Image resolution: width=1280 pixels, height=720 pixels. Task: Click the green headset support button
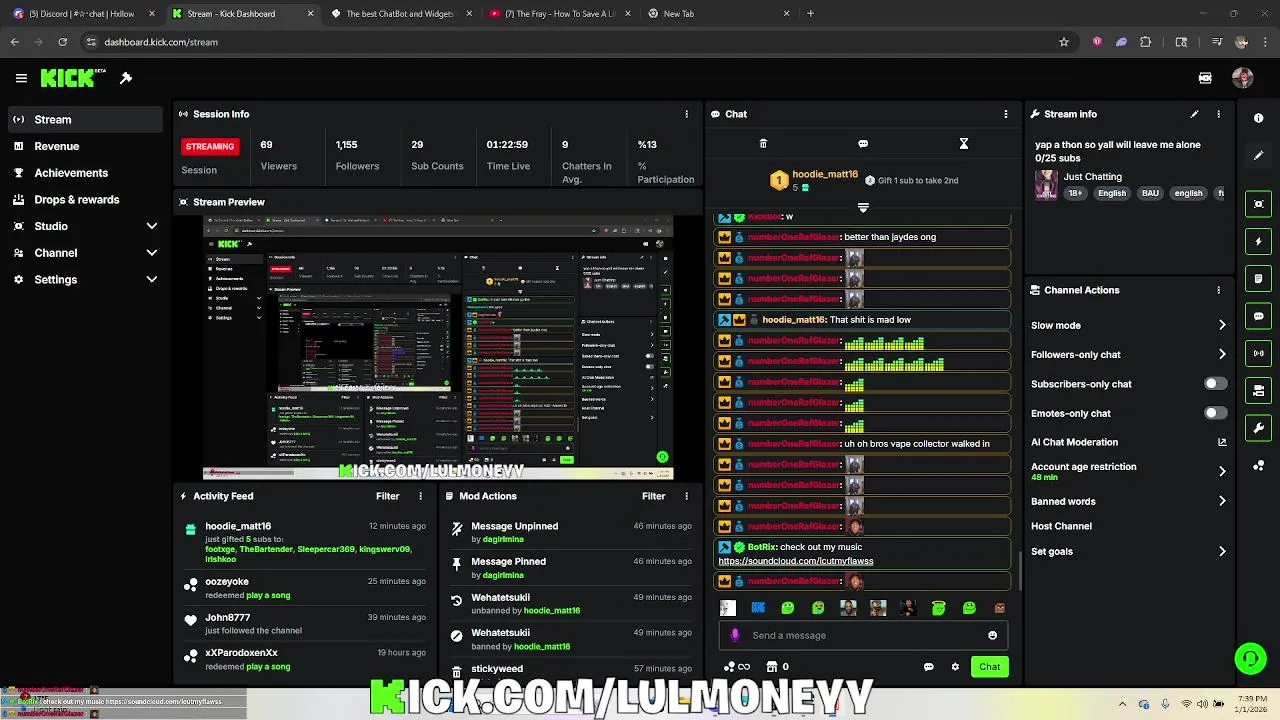1250,658
